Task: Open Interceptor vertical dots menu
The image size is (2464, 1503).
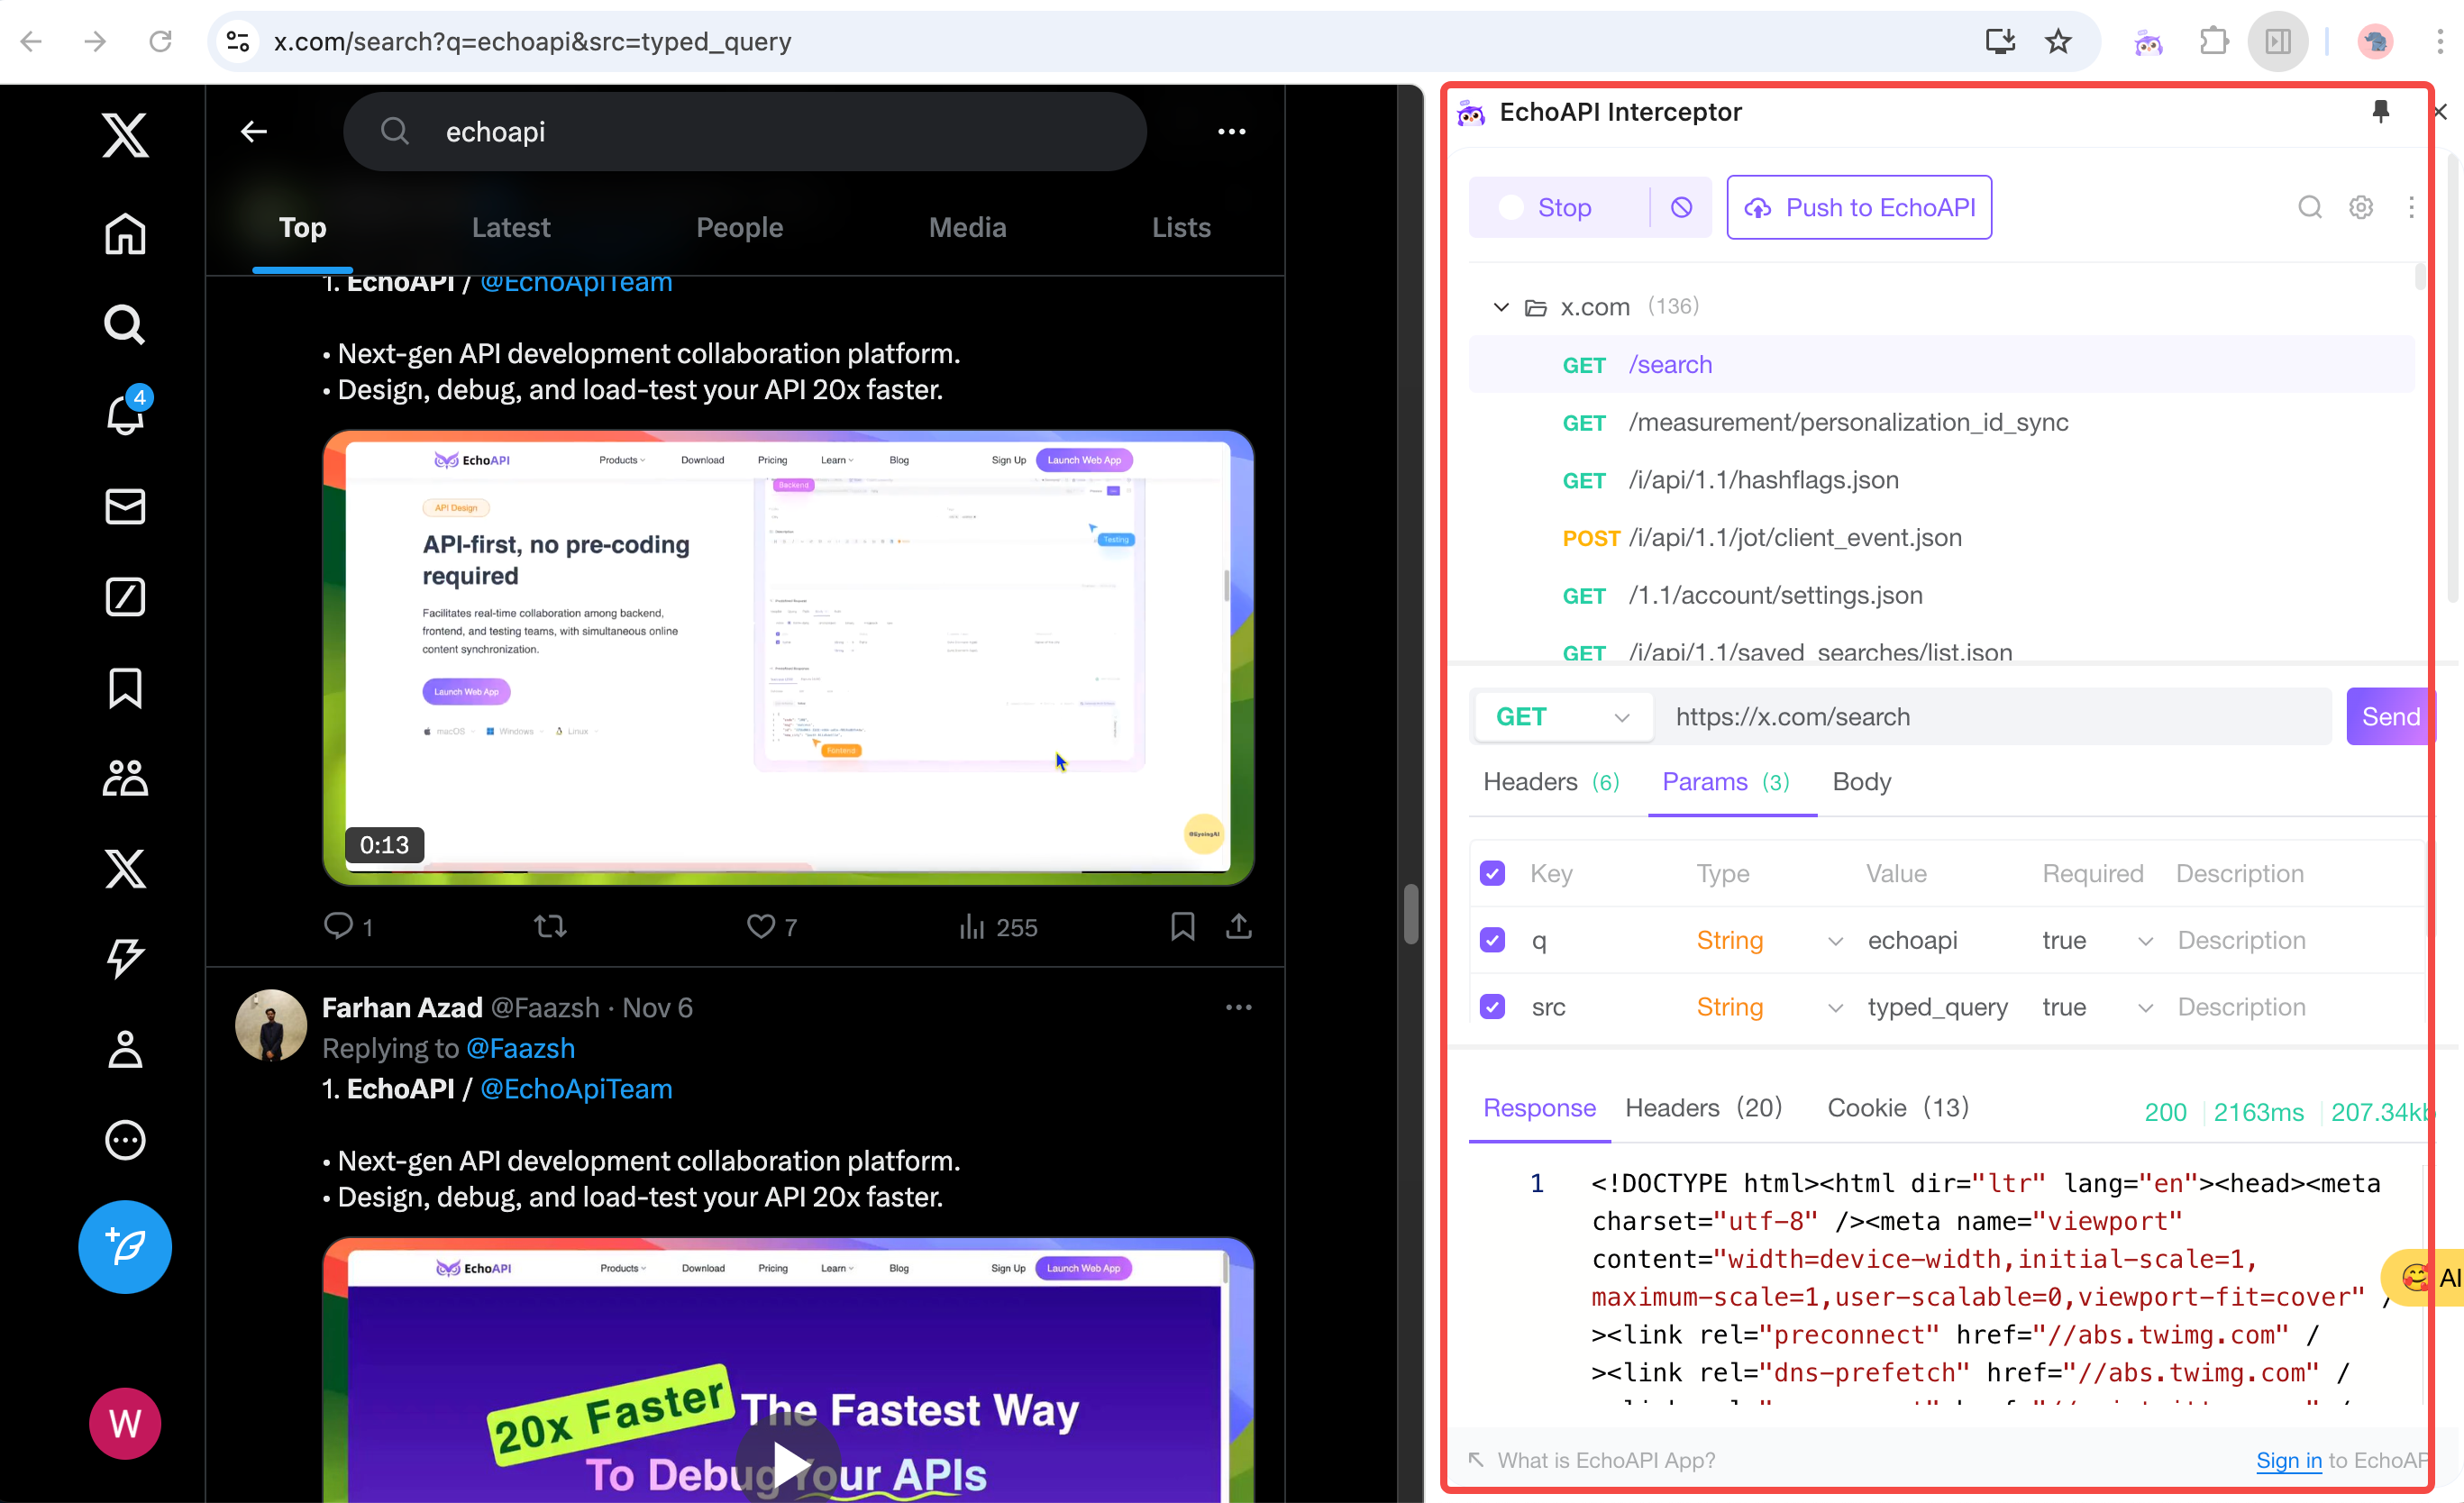Action: click(x=2411, y=207)
